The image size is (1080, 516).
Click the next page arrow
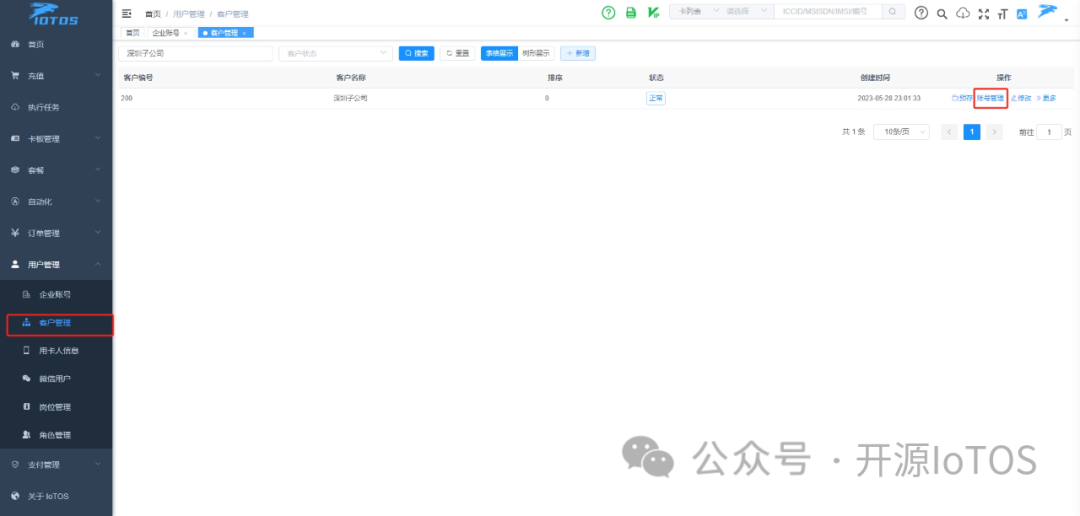pos(994,132)
